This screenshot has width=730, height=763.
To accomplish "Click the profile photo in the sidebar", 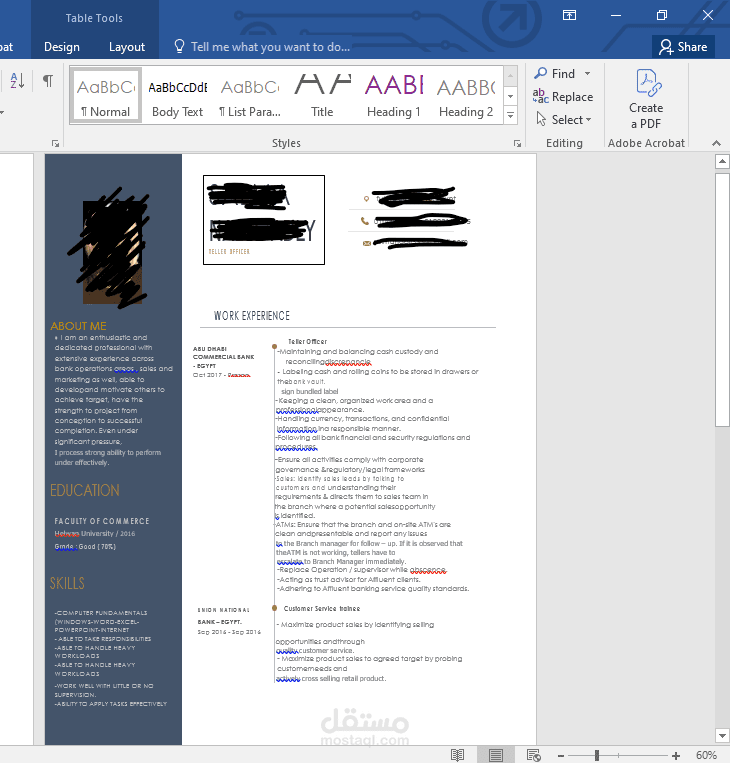I will [x=112, y=253].
